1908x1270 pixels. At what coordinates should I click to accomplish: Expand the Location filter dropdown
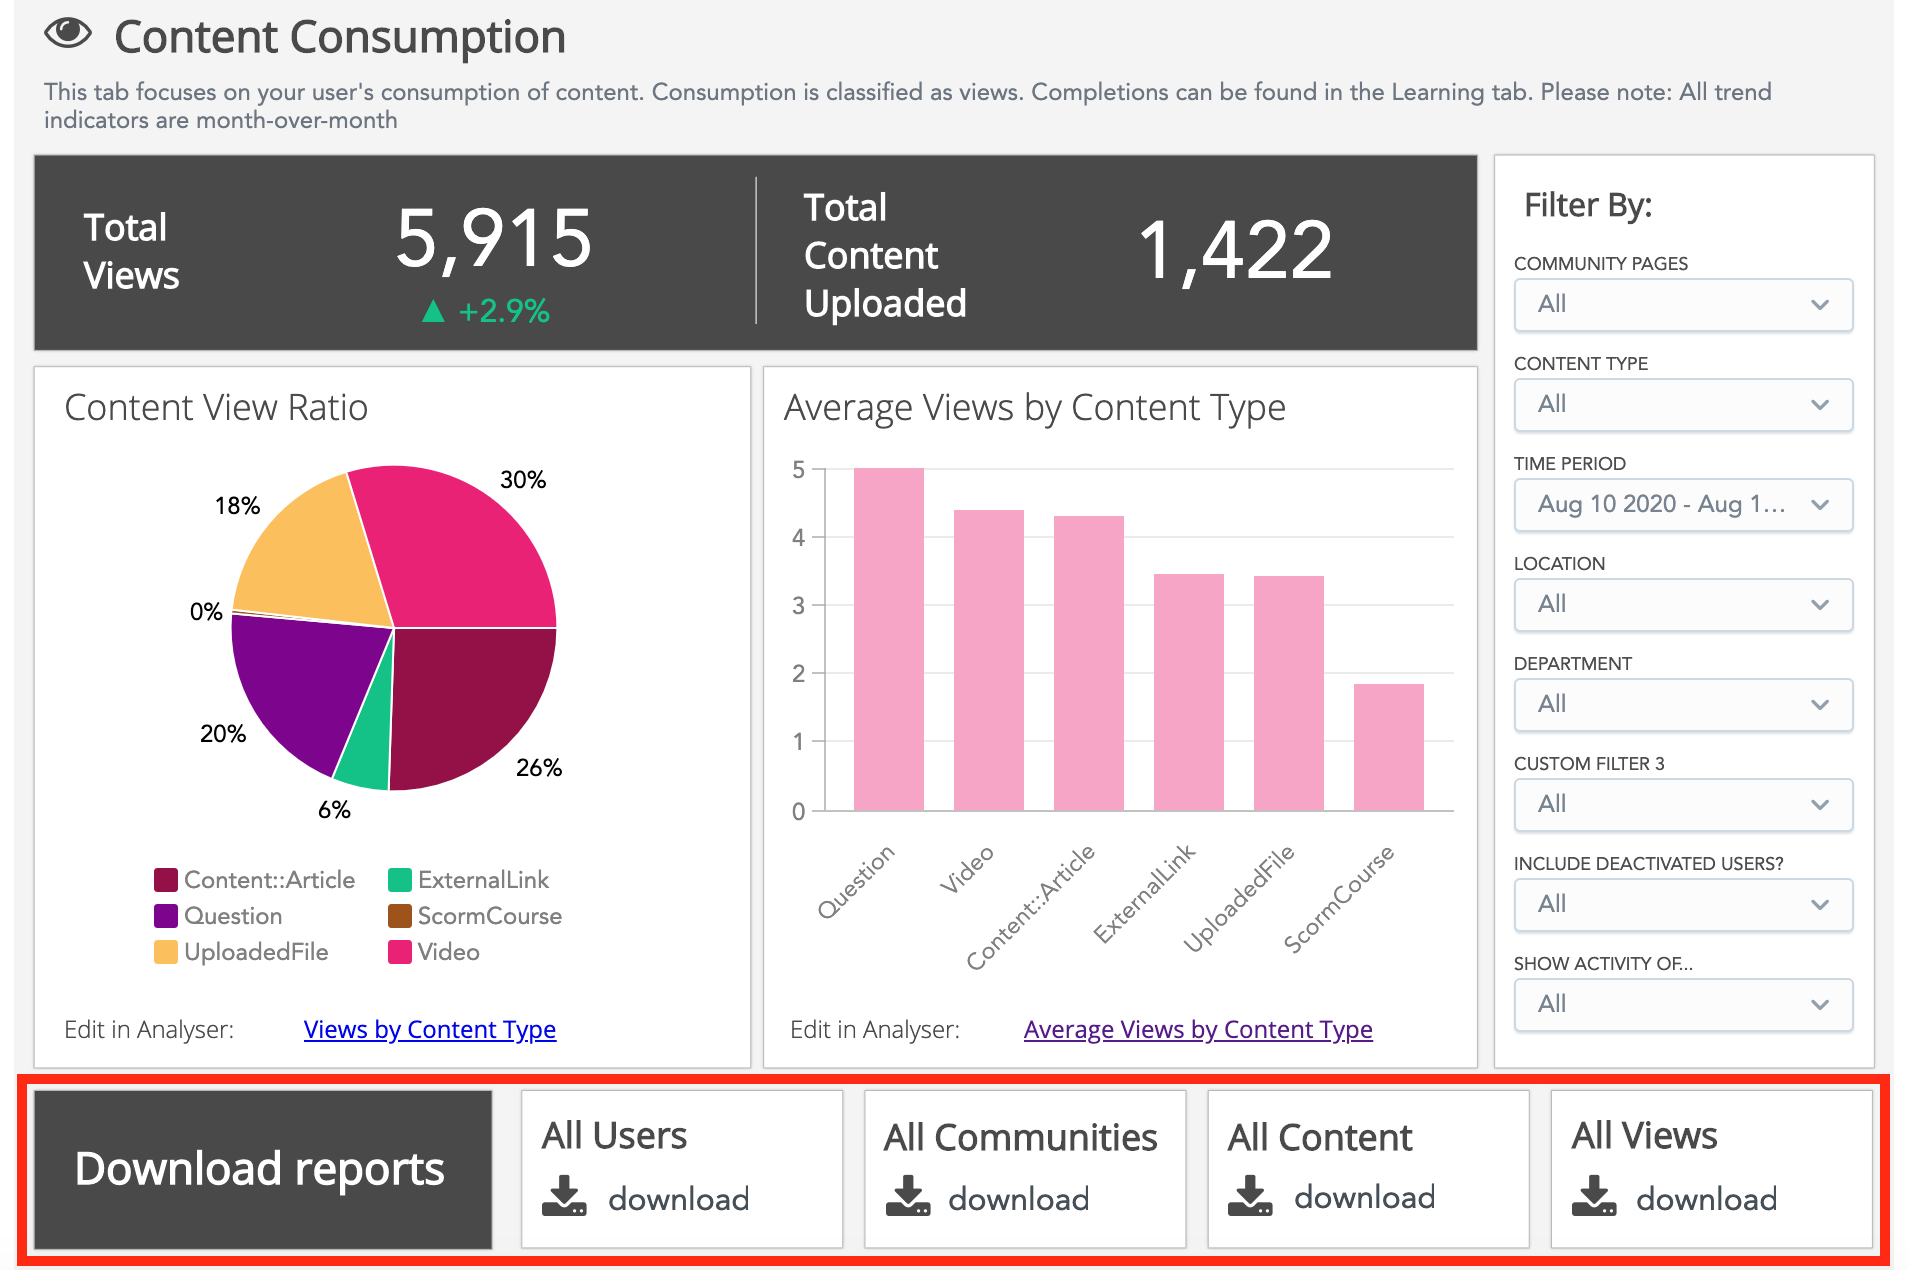tap(1682, 605)
